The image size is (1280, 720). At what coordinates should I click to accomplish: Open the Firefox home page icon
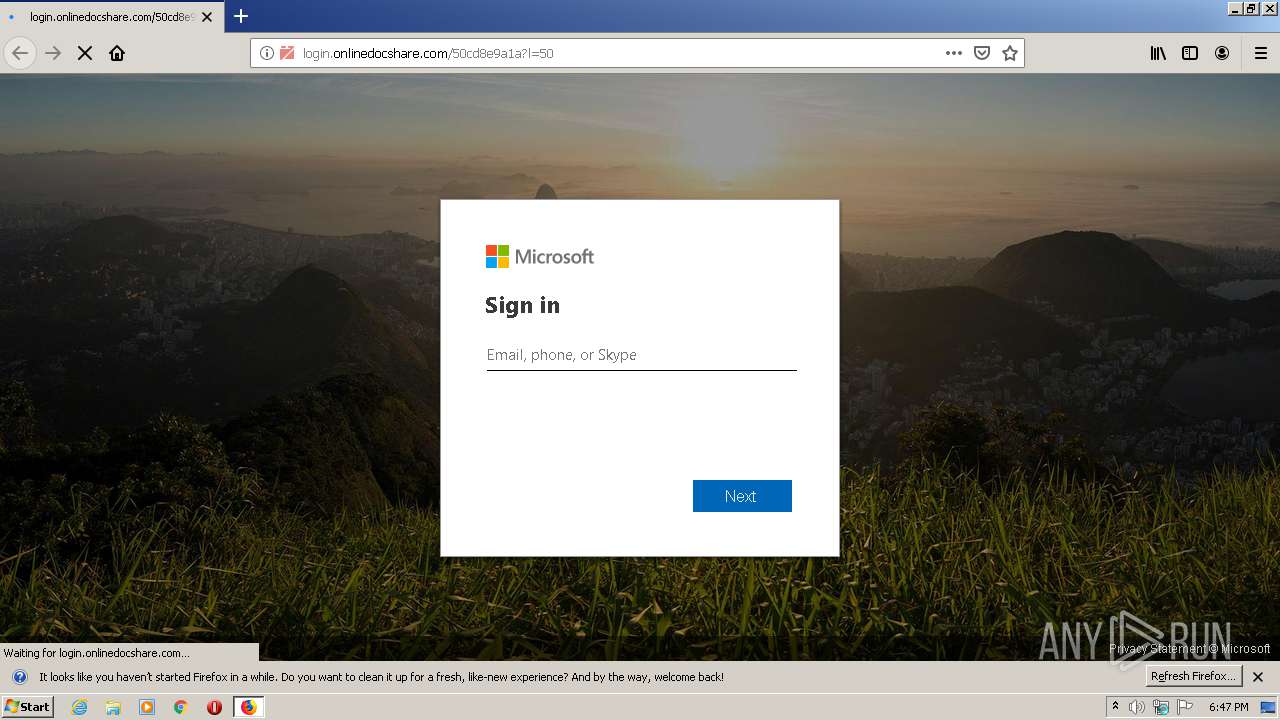tap(117, 53)
